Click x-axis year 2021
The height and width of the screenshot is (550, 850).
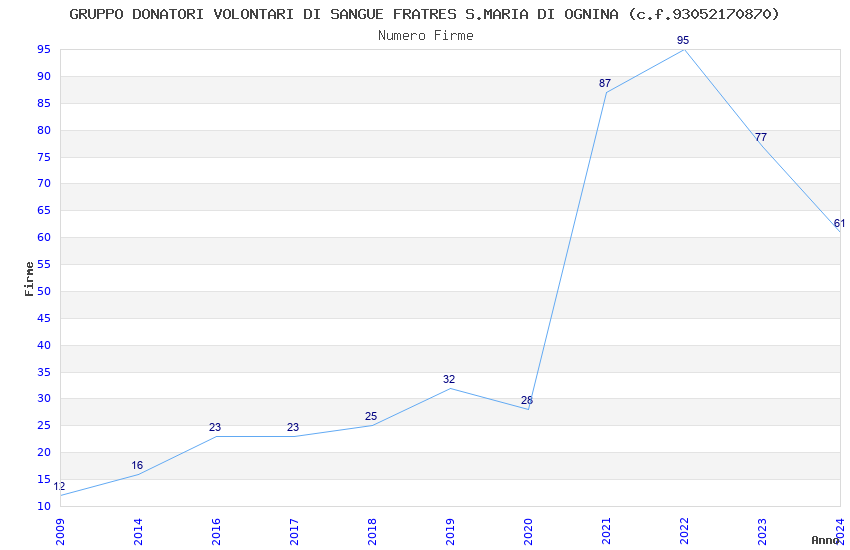[606, 532]
